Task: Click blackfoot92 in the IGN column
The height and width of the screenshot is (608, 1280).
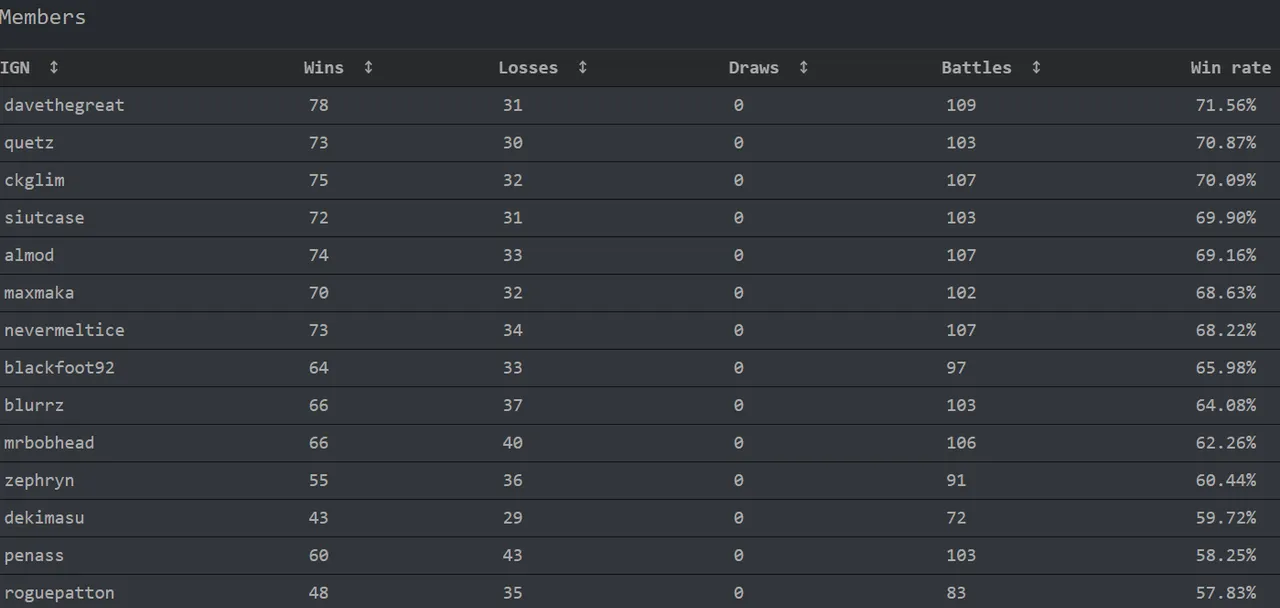Action: [59, 368]
